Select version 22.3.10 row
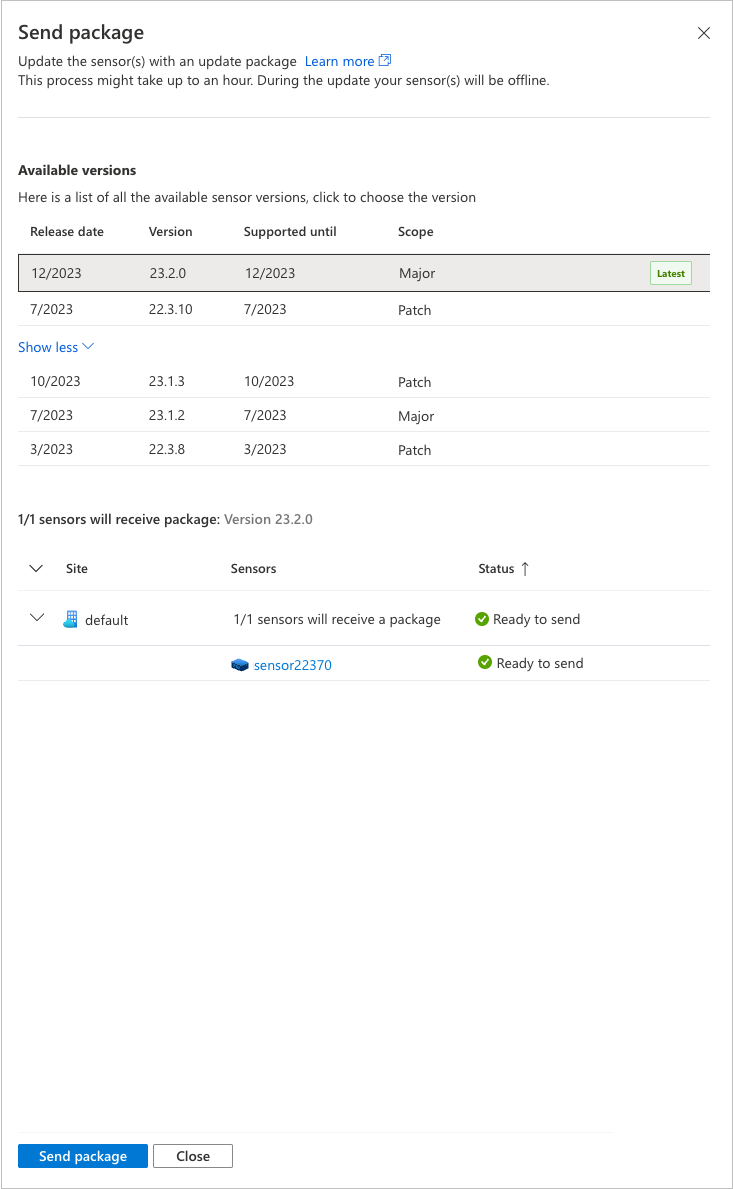Image resolution: width=734 pixels, height=1189 pixels. click(364, 309)
